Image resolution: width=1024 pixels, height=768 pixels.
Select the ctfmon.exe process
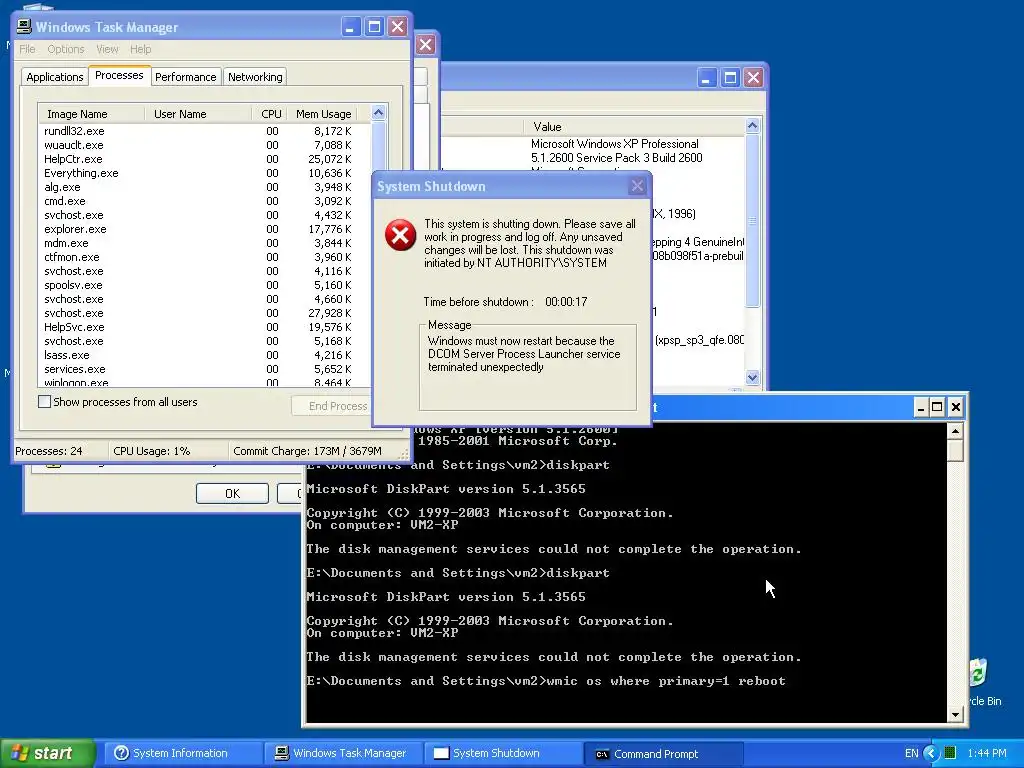72,257
